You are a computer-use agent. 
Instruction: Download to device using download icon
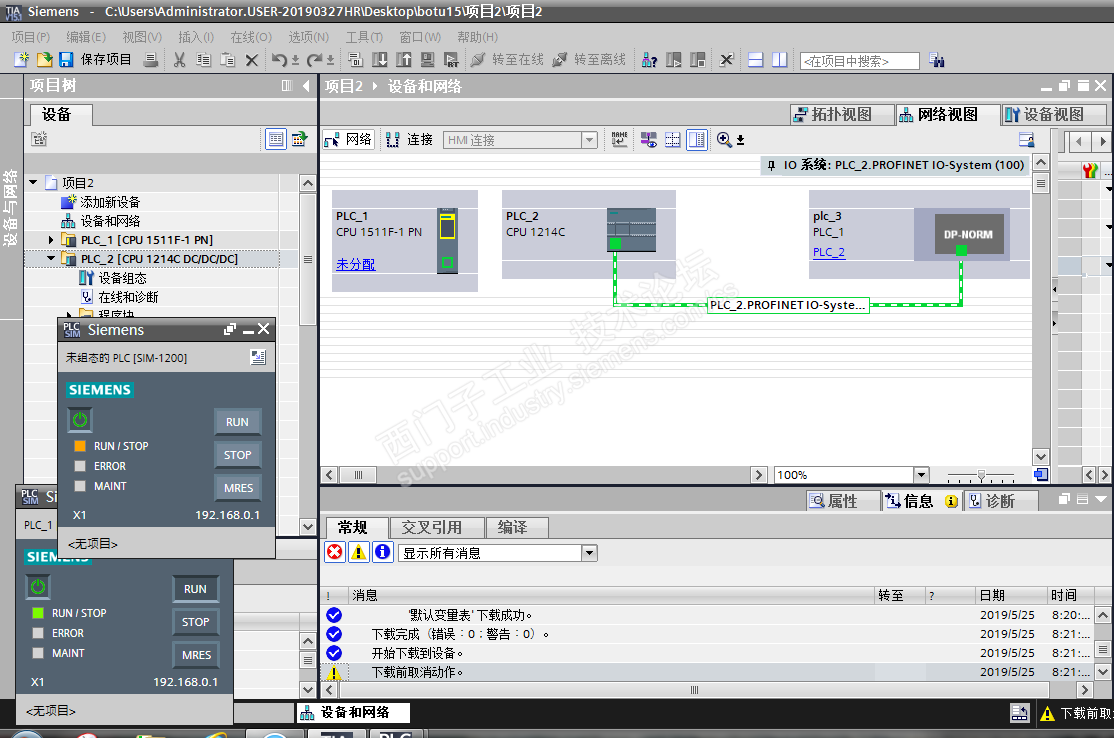click(379, 60)
